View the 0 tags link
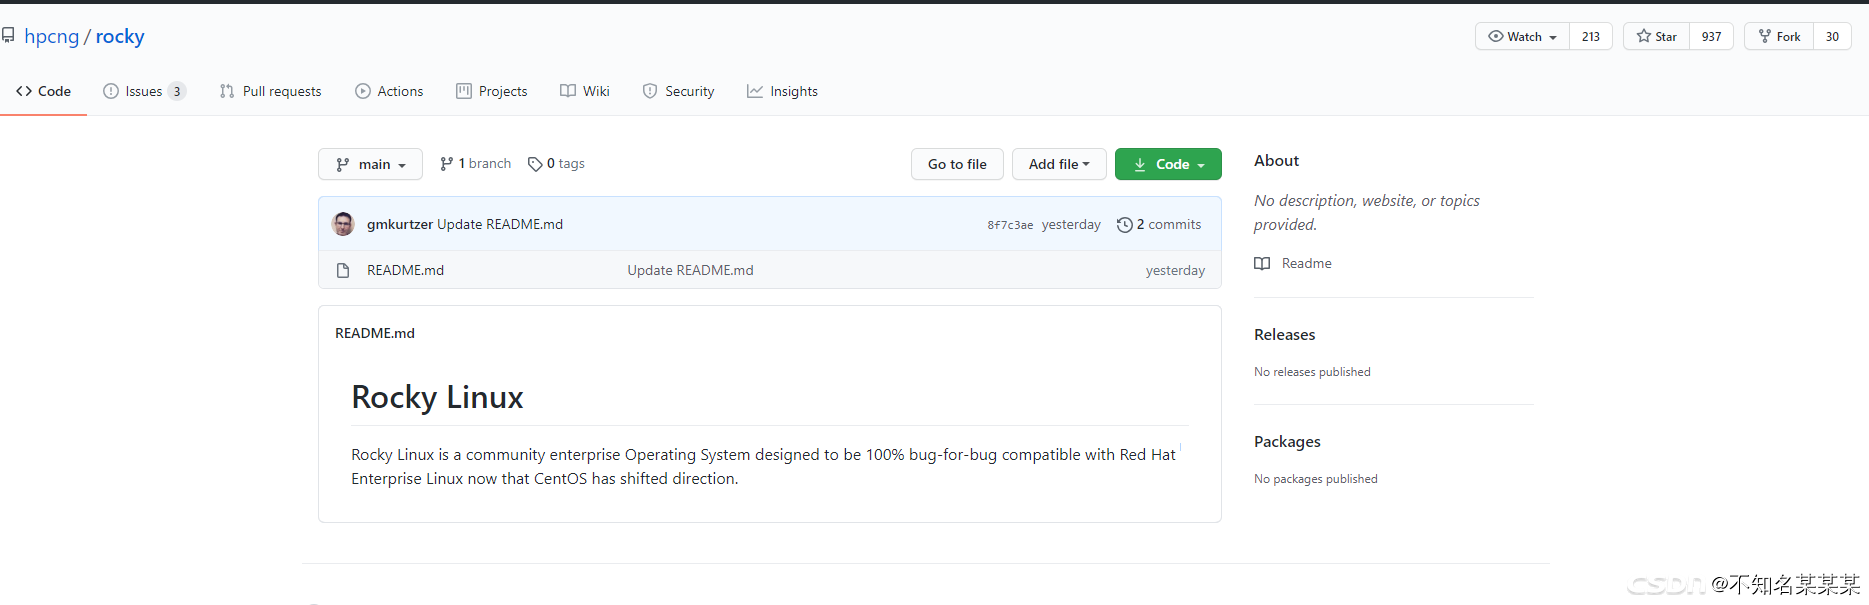This screenshot has height=605, width=1869. (556, 164)
